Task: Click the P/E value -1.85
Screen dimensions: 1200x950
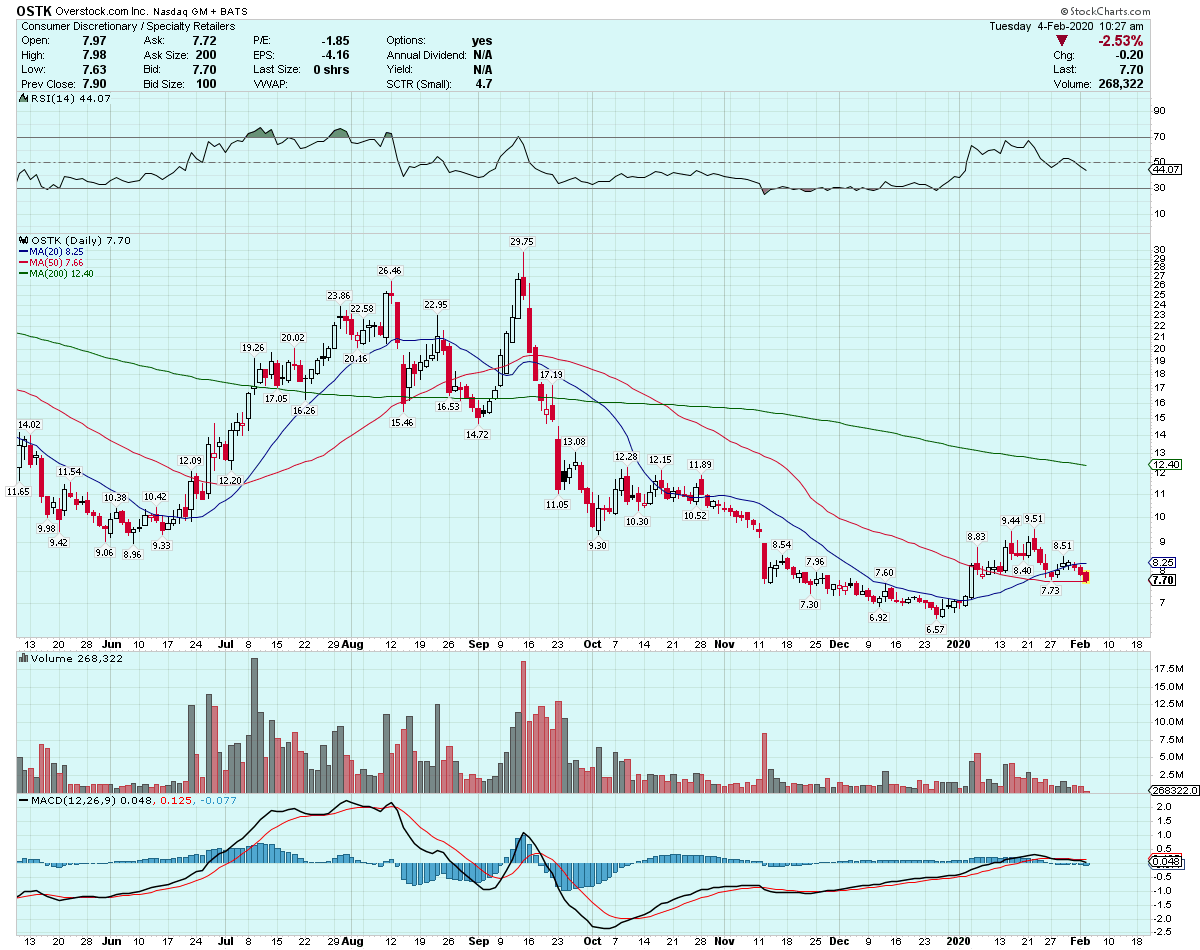Action: tap(334, 40)
